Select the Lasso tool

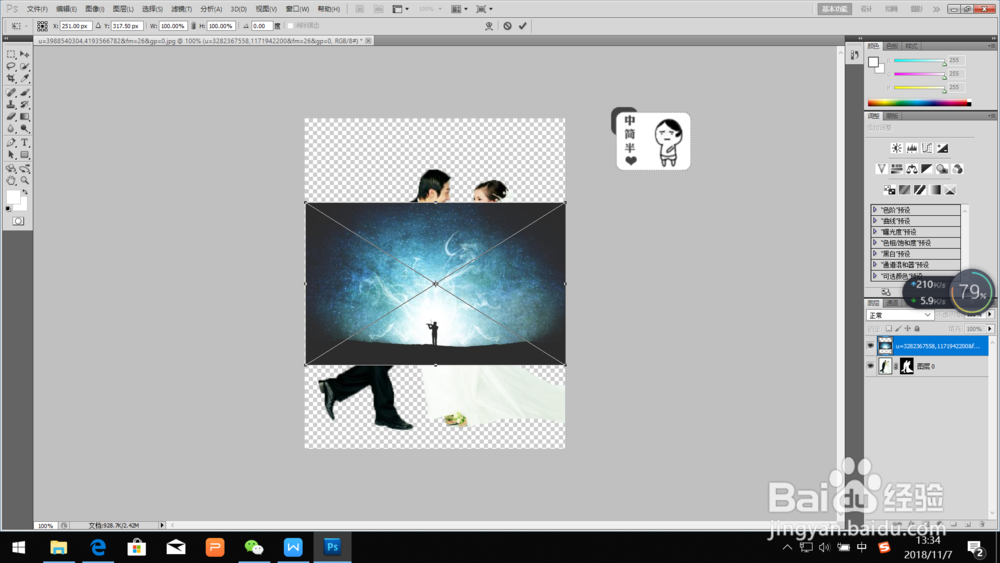(x=11, y=66)
